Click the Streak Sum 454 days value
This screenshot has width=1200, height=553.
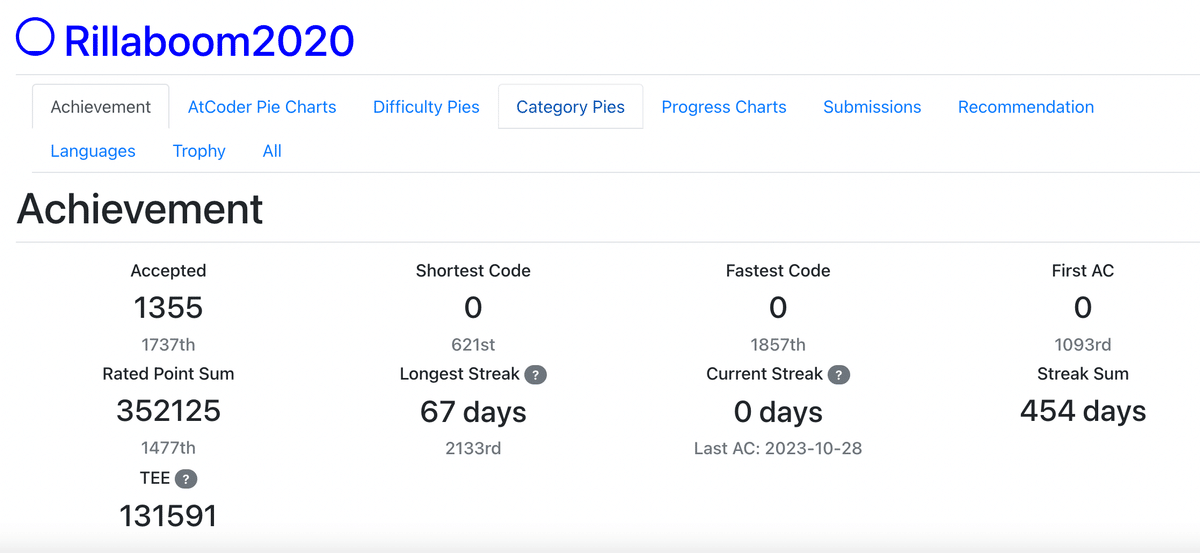[x=1083, y=411]
